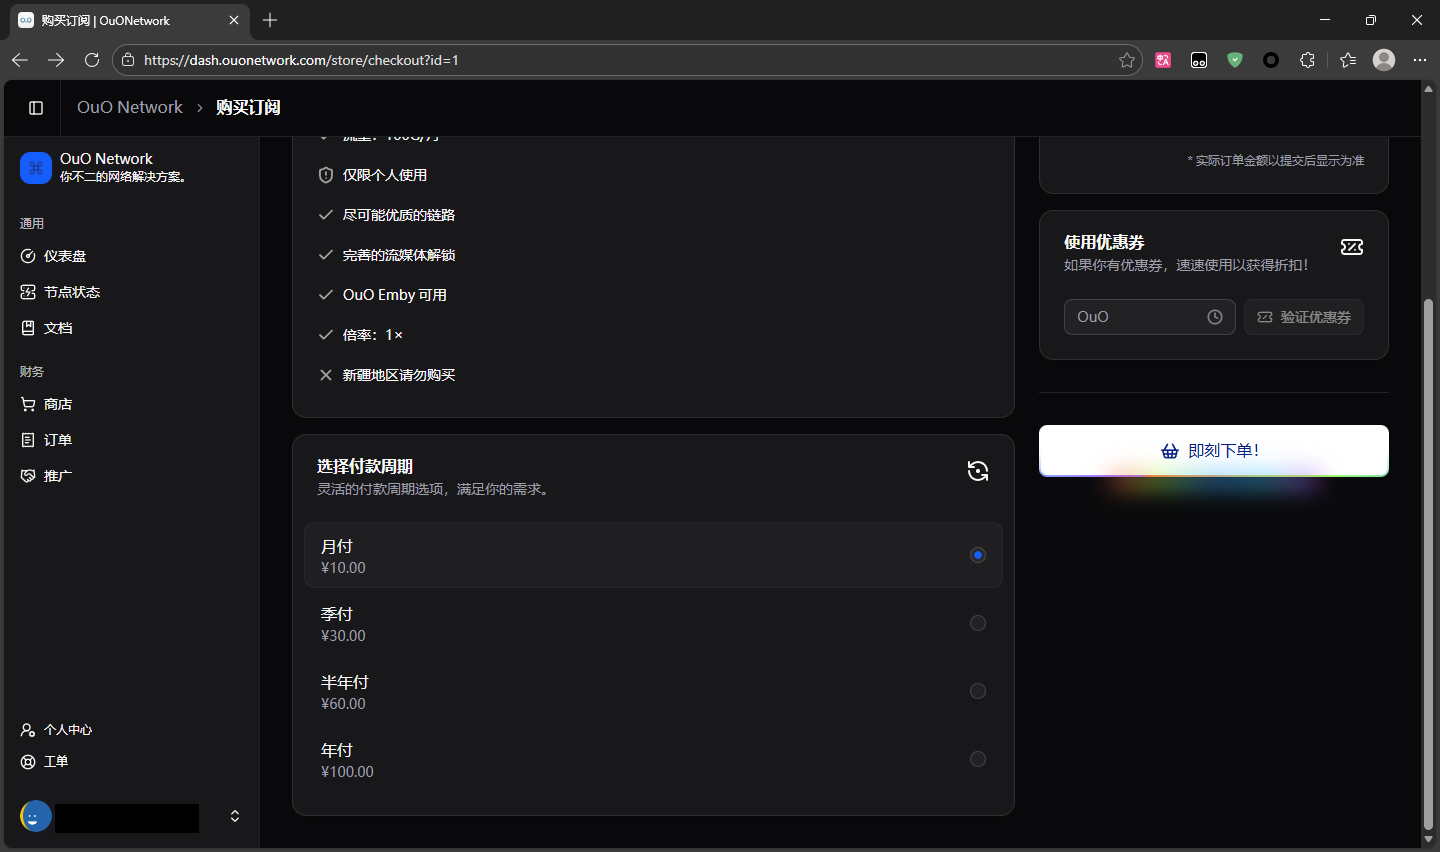The height and width of the screenshot is (852, 1440).
Task: Toggle the sidebar panel icon
Action: (x=36, y=108)
